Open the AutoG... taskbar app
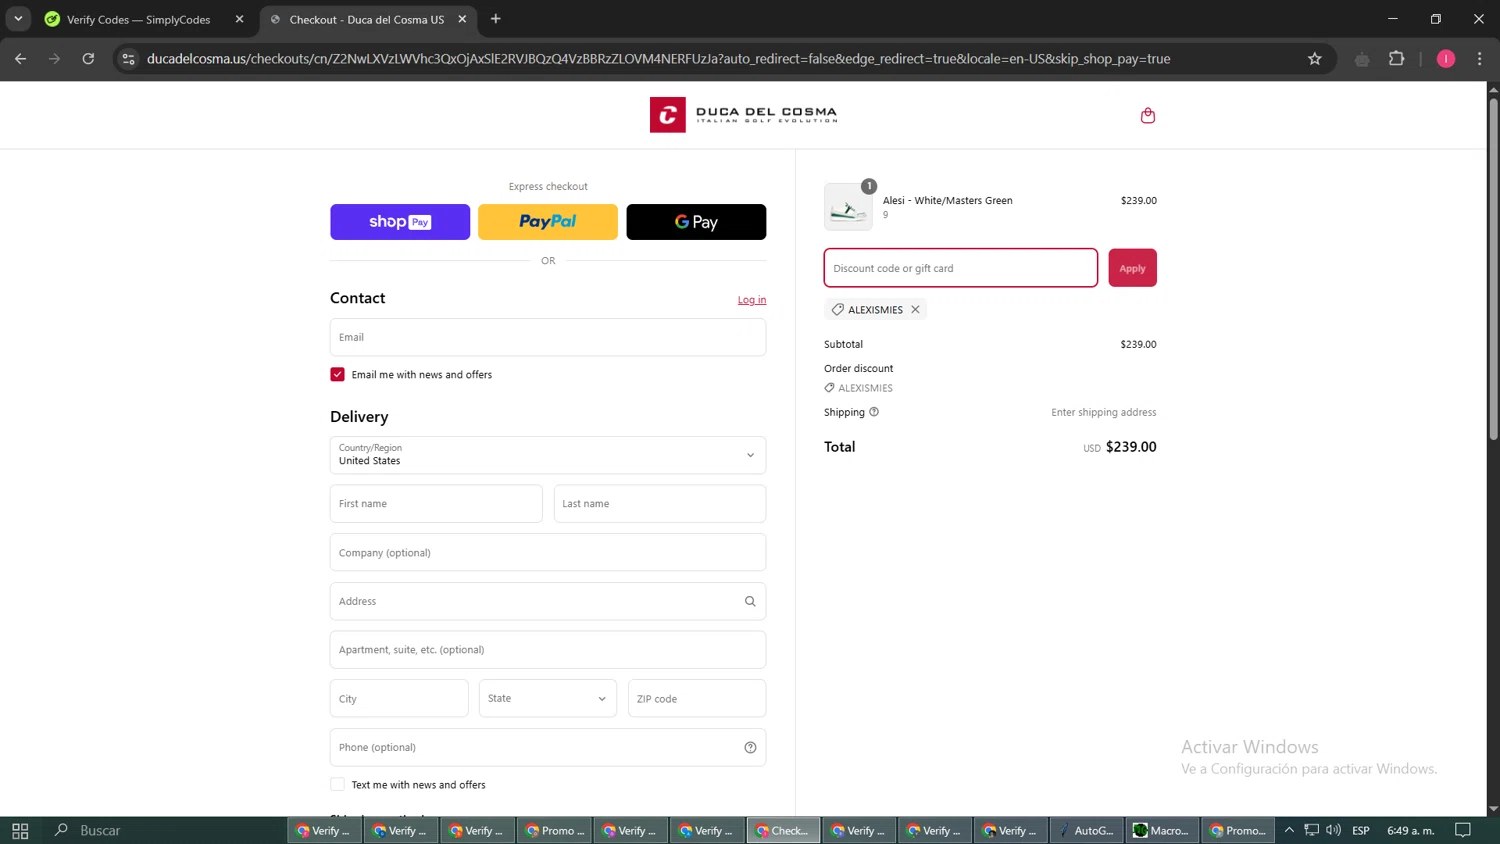Screen dimensions: 1500x844 click(x=1086, y=830)
